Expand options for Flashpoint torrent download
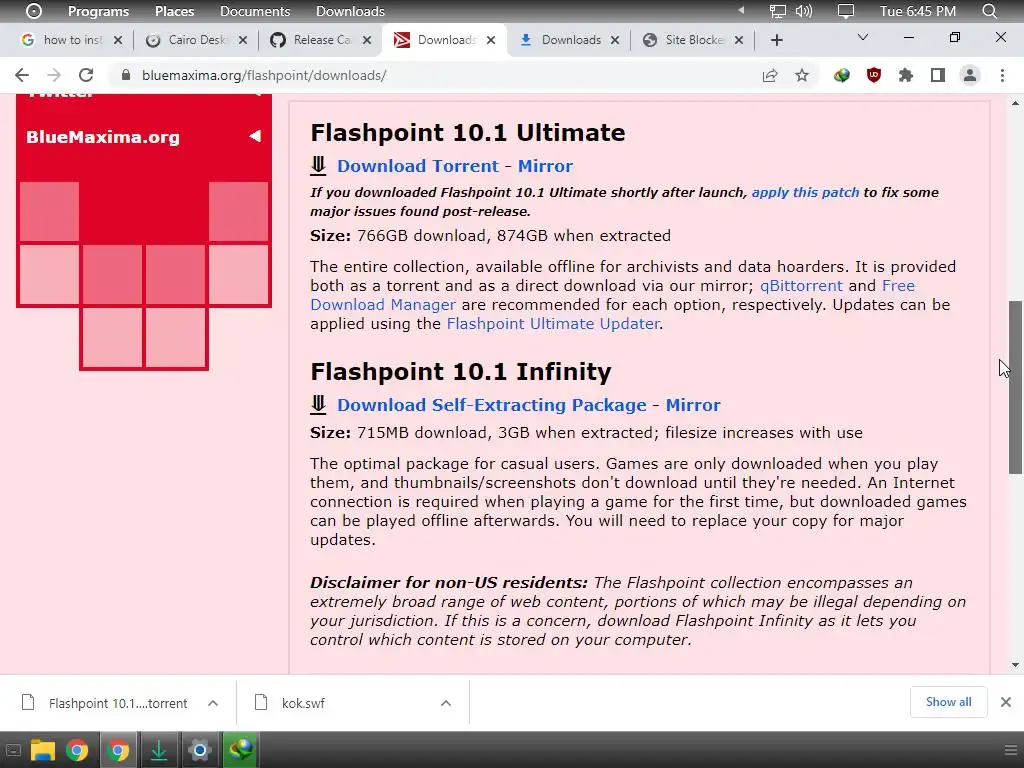The width and height of the screenshot is (1024, 768). [213, 703]
